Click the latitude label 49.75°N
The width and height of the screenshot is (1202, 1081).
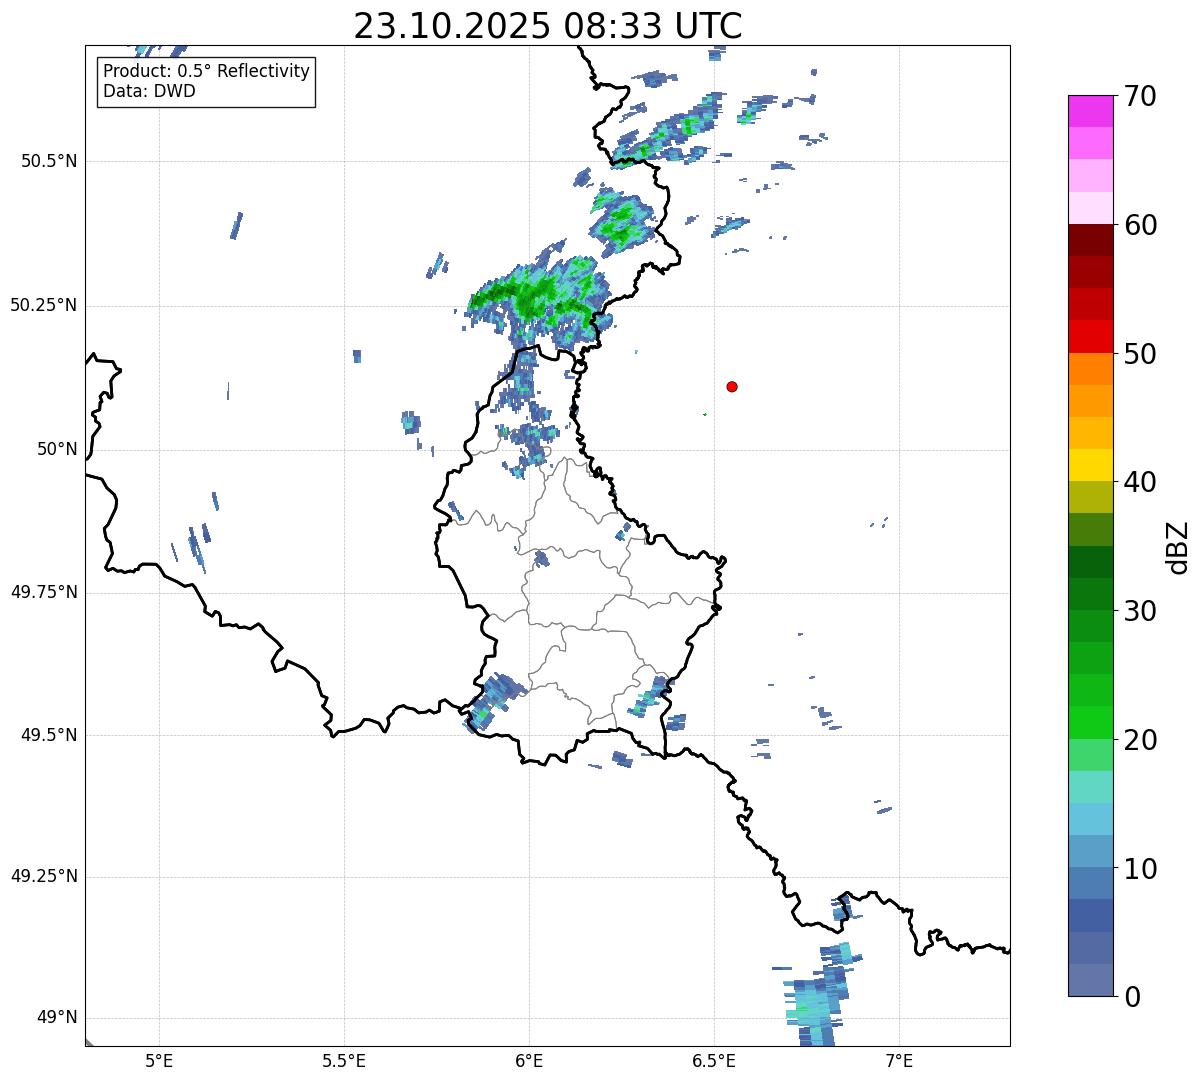click(x=44, y=592)
